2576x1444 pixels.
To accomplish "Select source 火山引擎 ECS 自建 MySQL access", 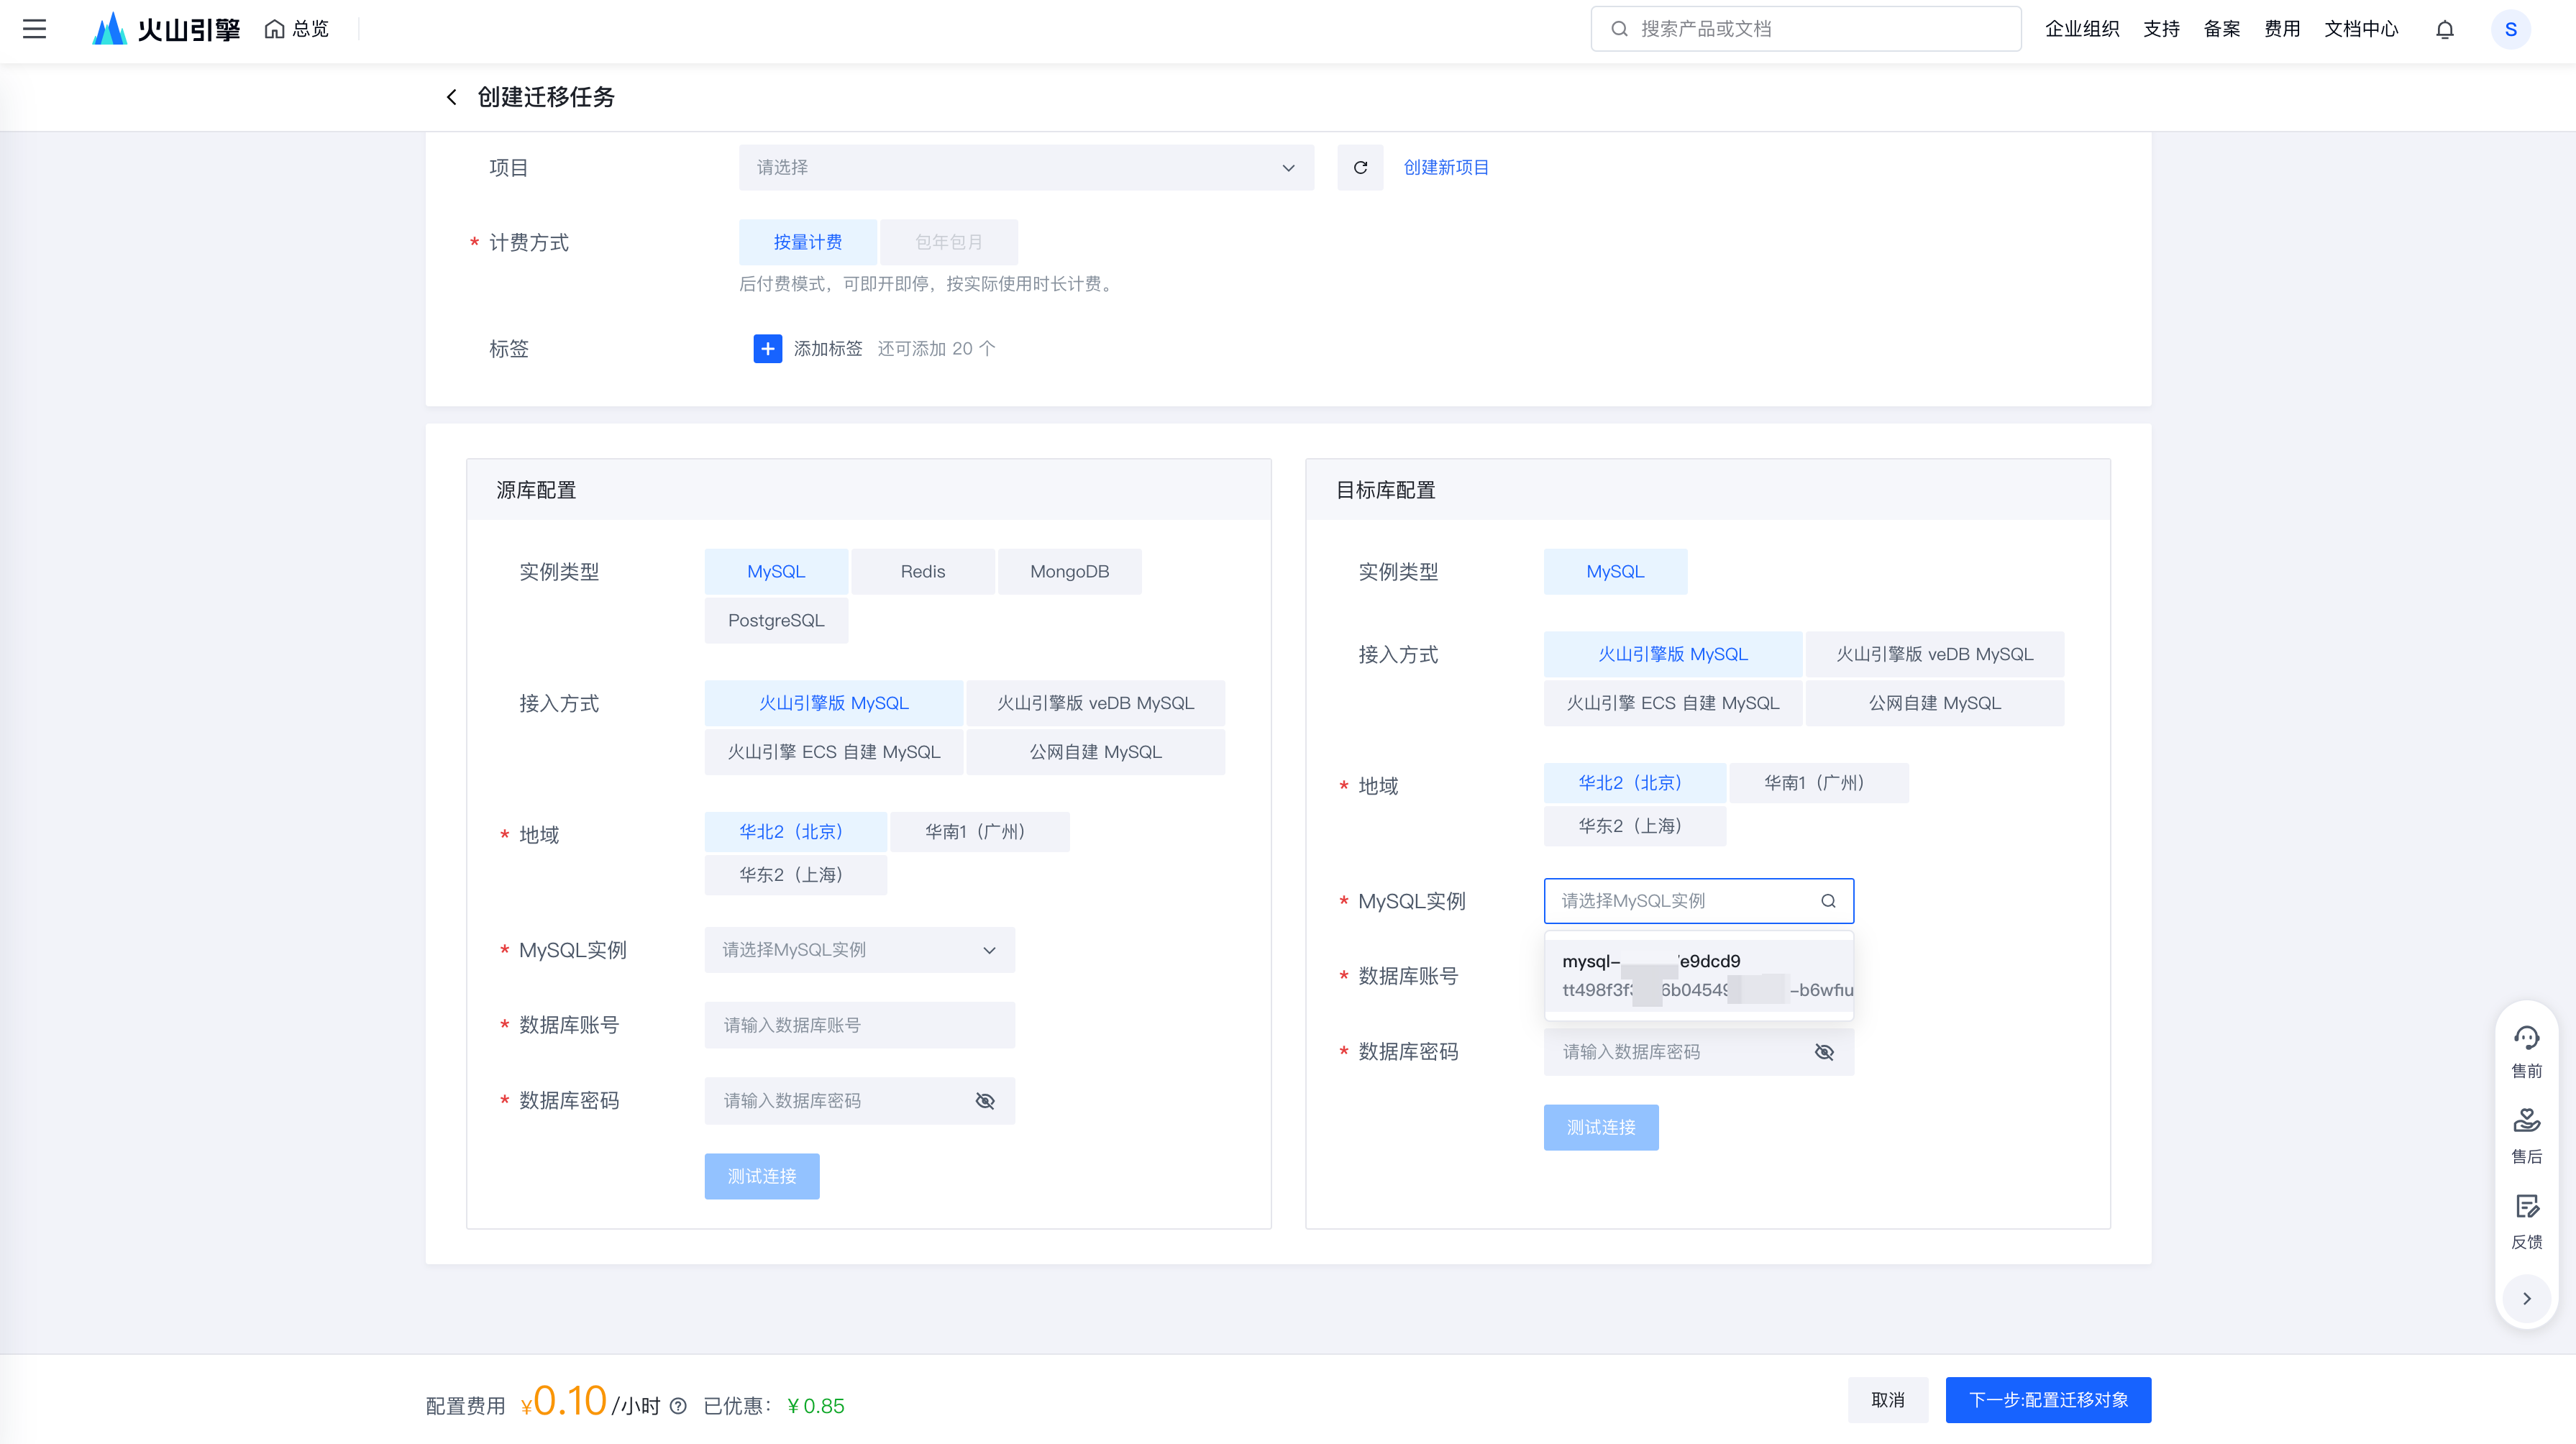I will 833,752.
